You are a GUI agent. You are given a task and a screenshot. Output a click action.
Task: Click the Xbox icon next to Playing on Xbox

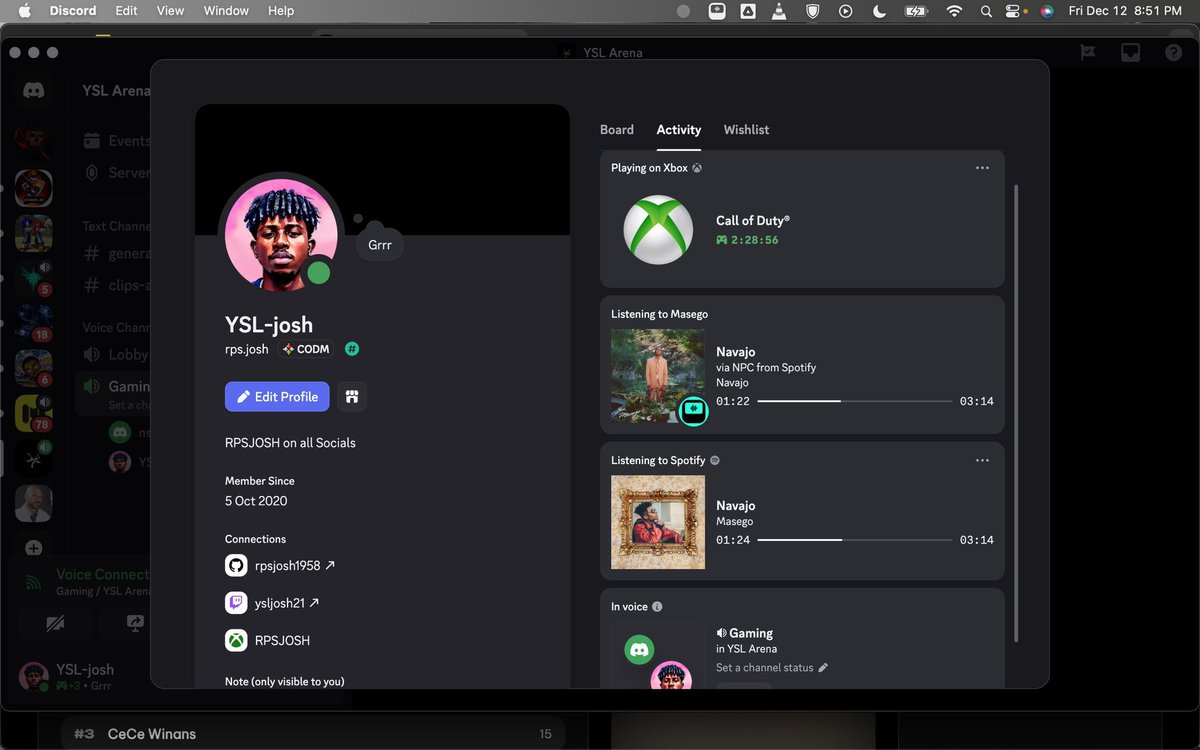coord(697,168)
